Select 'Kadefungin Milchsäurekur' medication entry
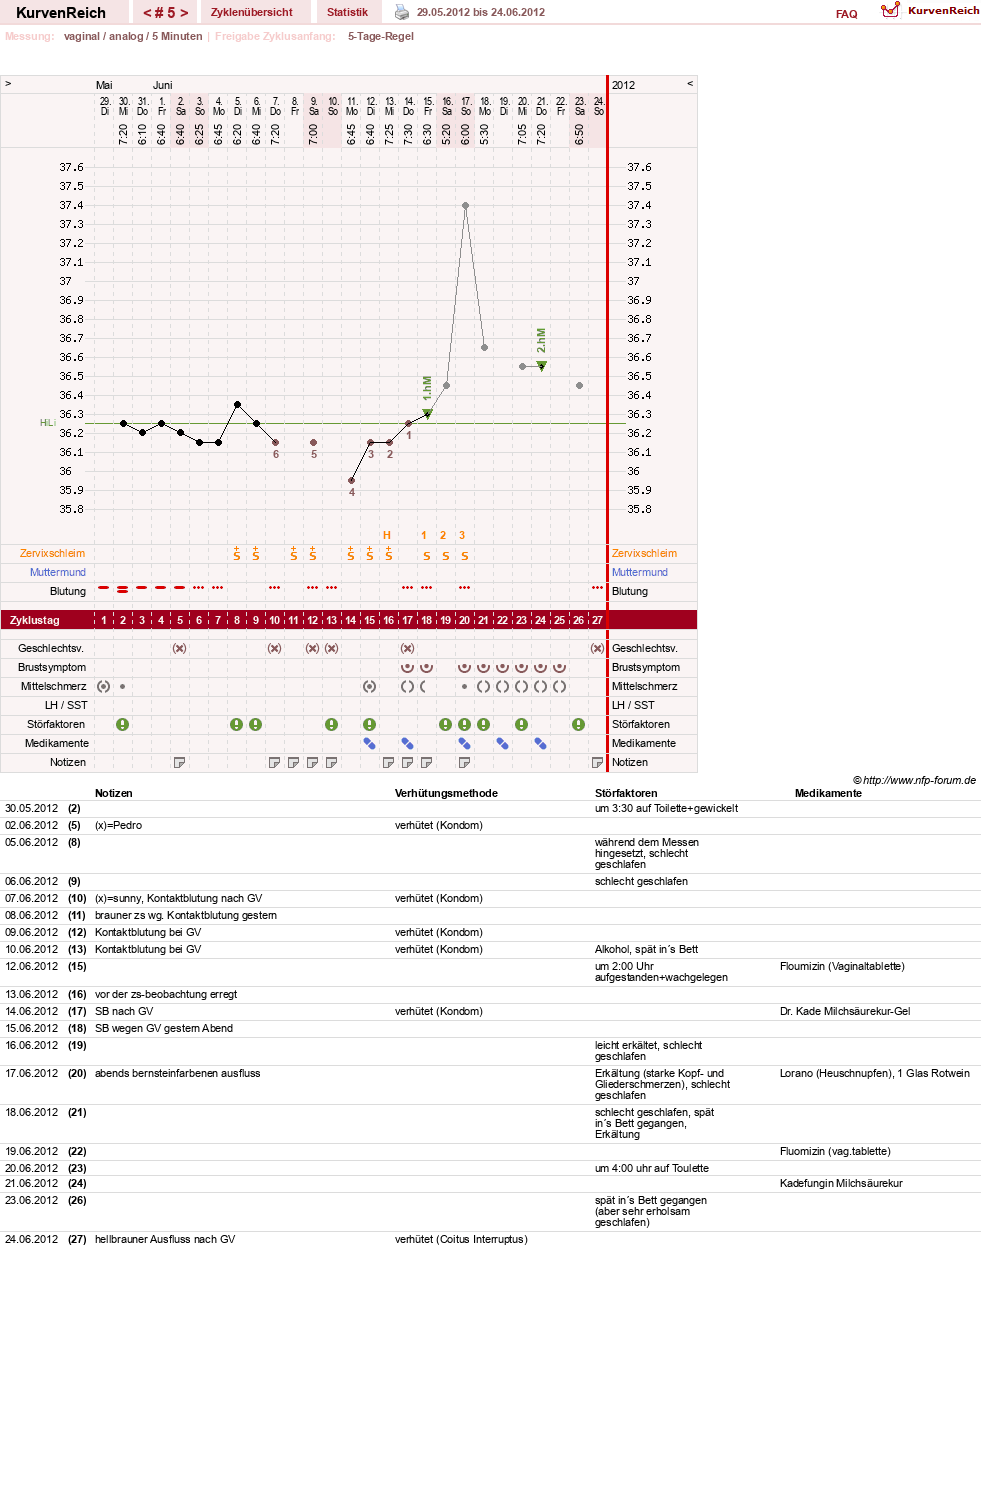The image size is (981, 1494). tap(841, 1183)
